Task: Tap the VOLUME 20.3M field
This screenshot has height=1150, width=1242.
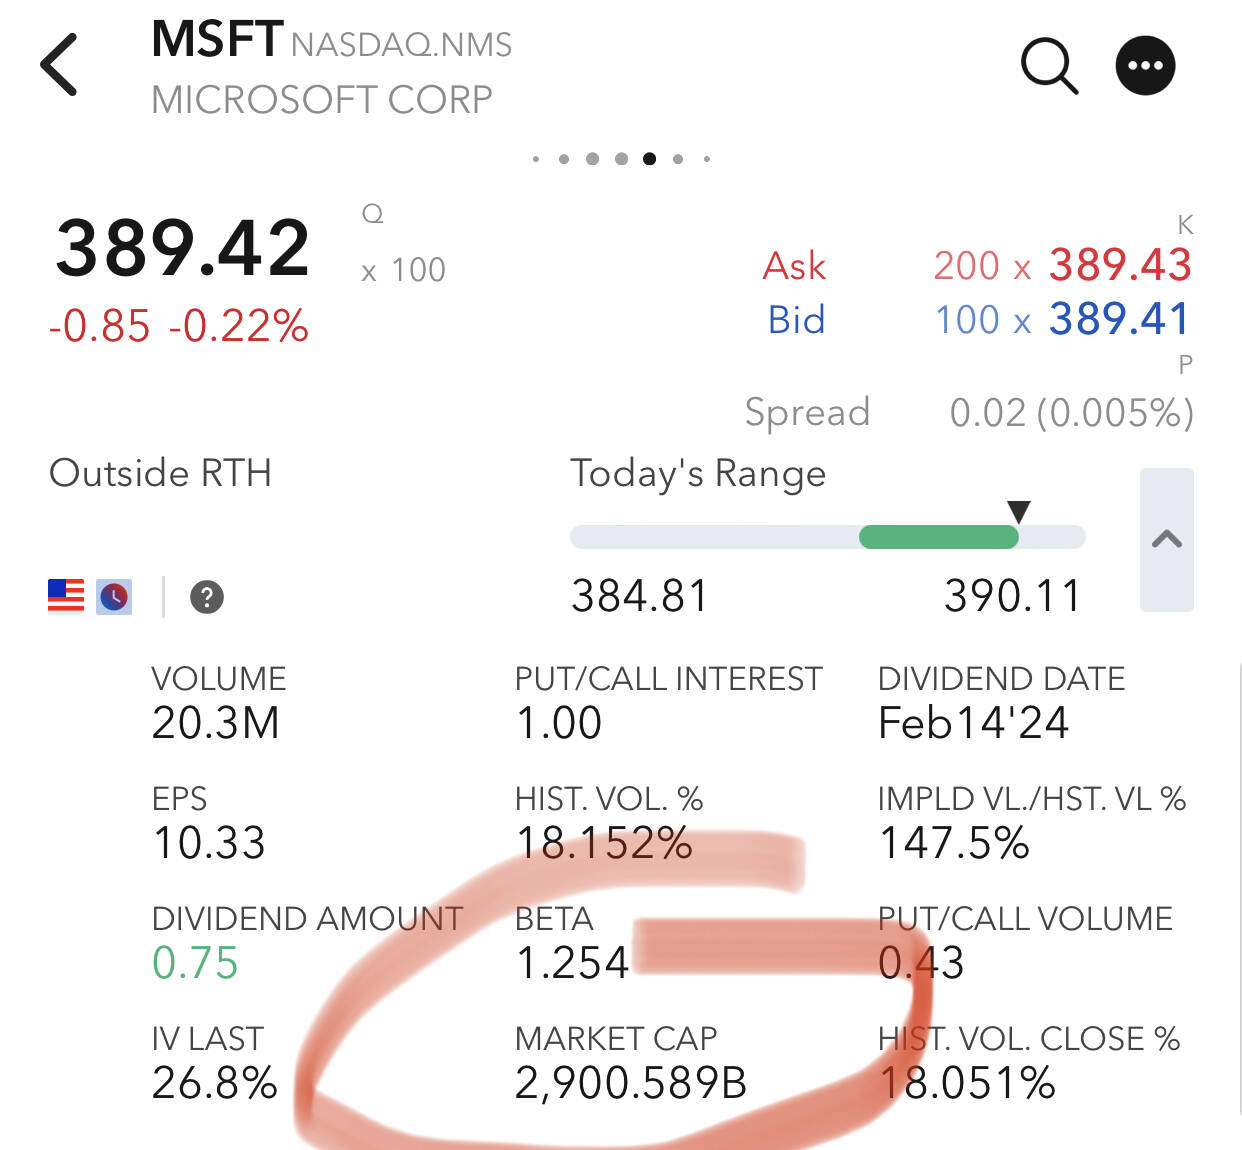Action: (218, 703)
